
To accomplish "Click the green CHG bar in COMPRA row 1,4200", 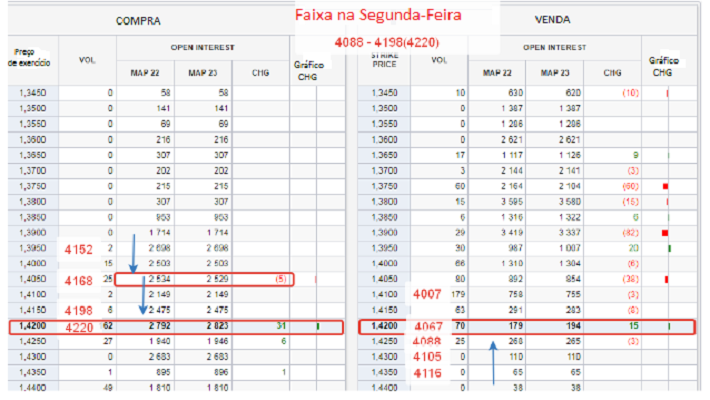I will click(x=318, y=326).
